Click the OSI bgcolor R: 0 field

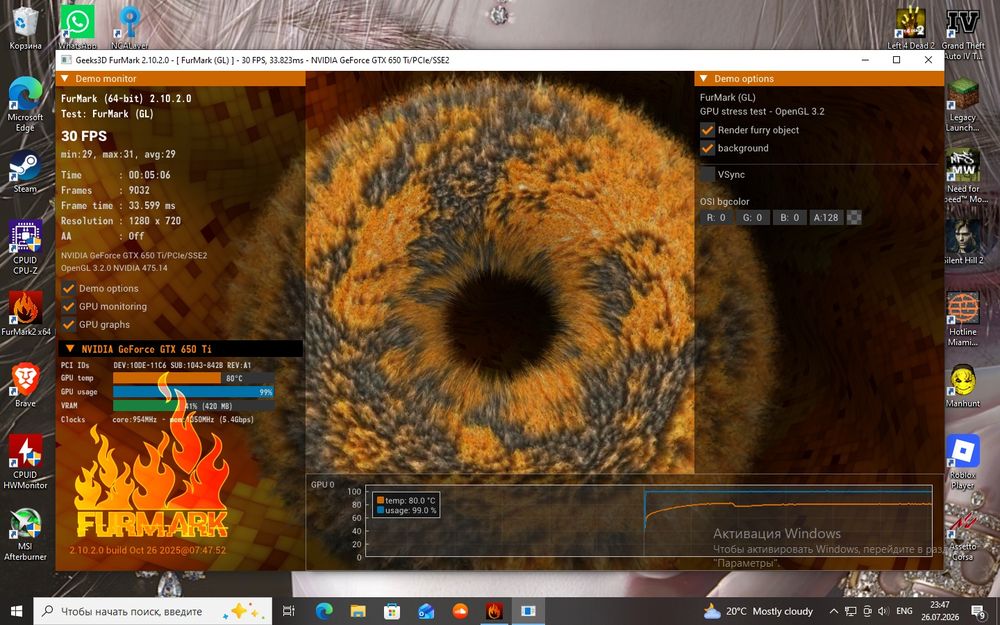716,217
